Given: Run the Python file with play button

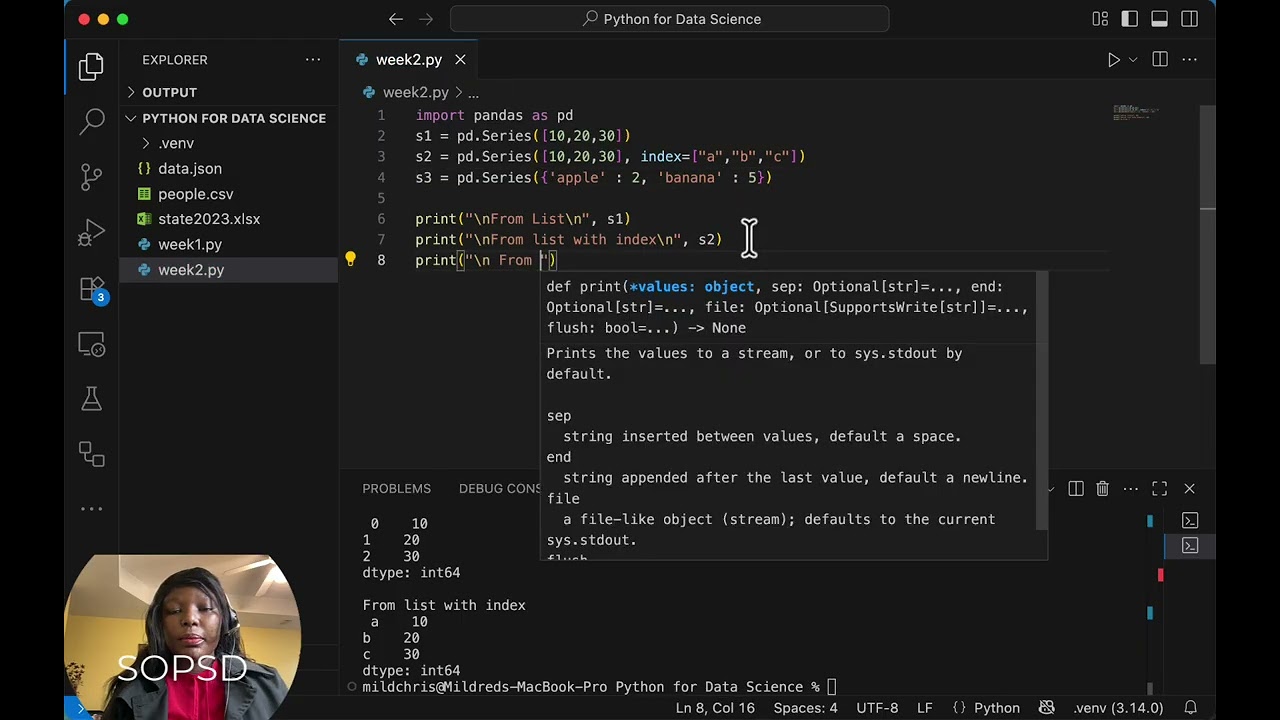Looking at the screenshot, I should pos(1113,60).
